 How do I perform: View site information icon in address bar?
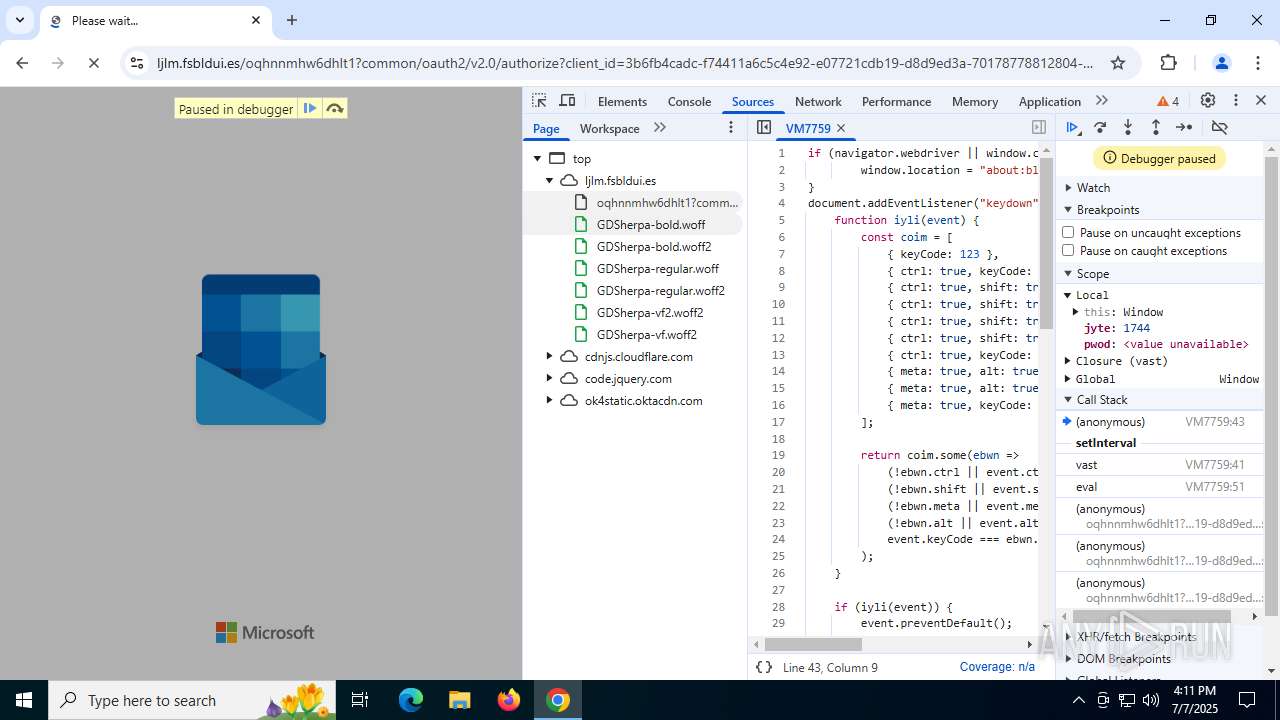pos(137,63)
